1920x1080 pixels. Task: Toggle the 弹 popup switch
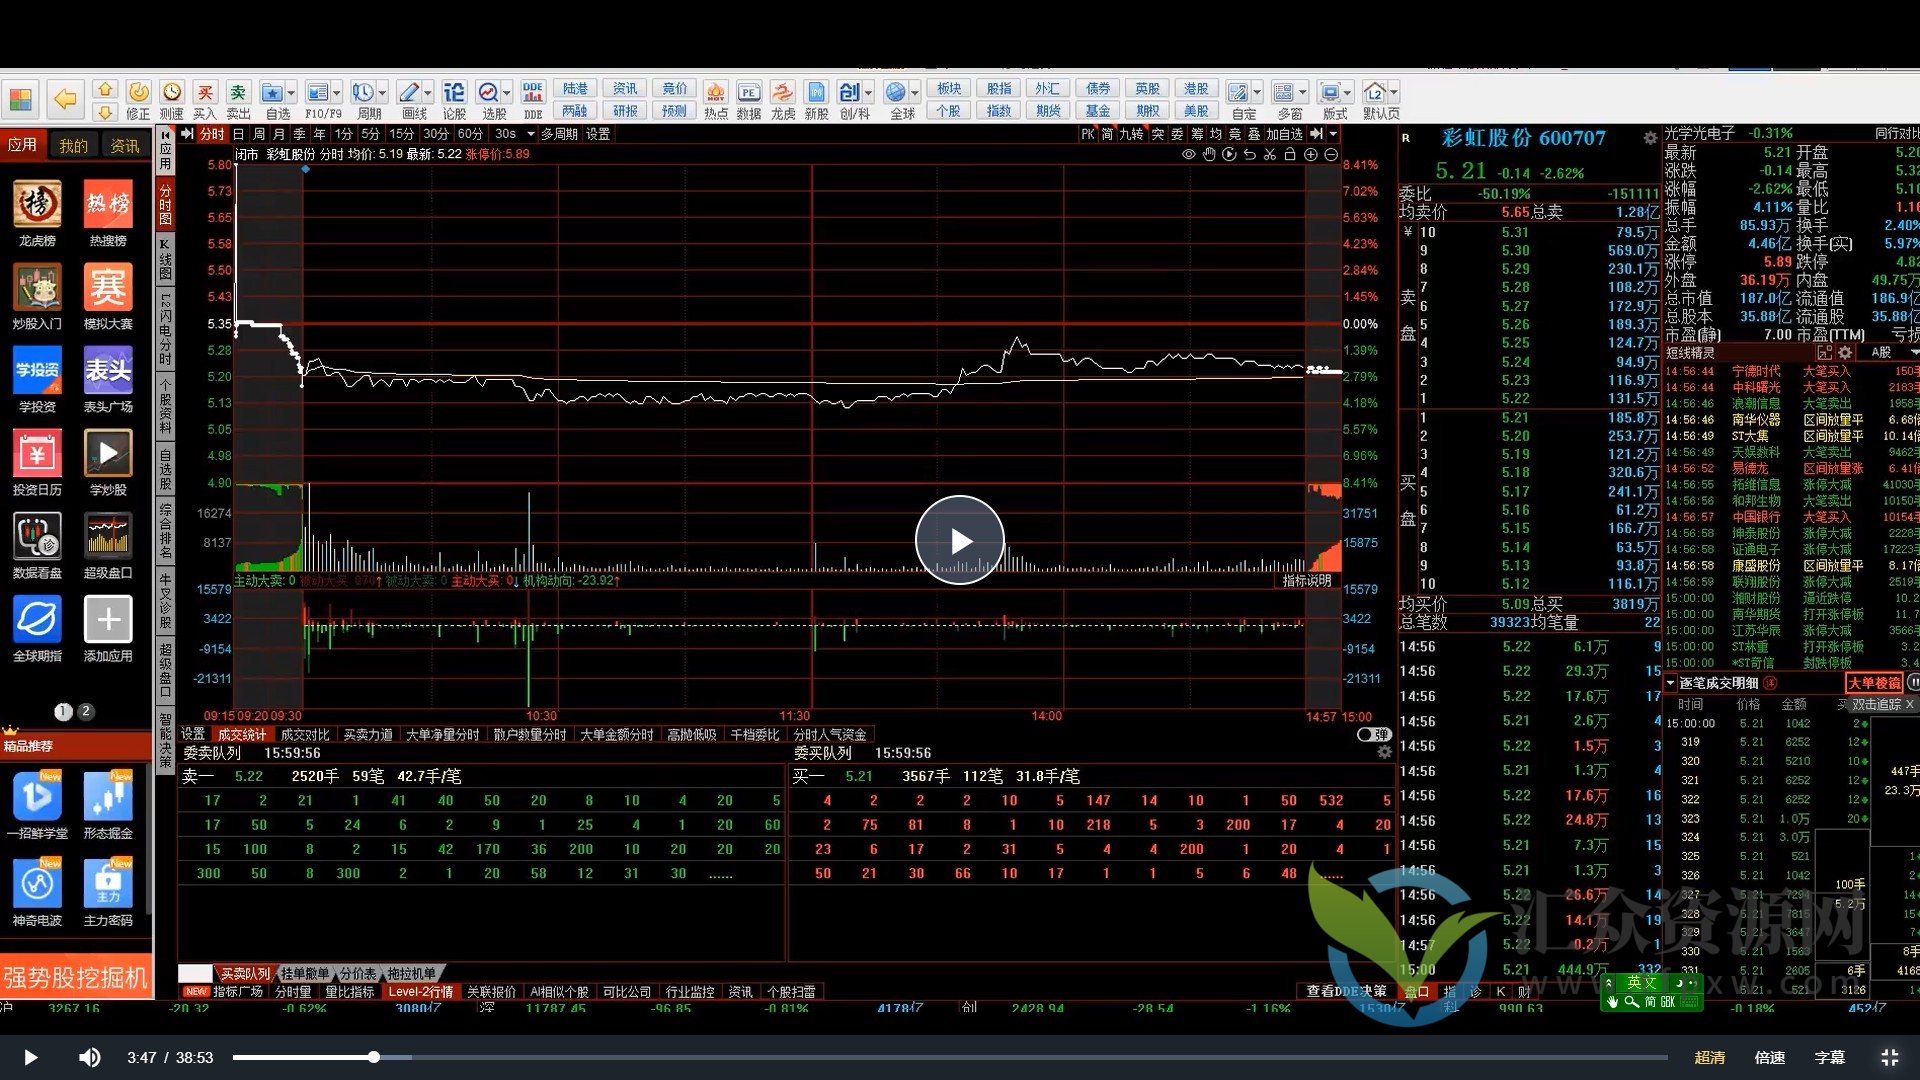point(1373,735)
